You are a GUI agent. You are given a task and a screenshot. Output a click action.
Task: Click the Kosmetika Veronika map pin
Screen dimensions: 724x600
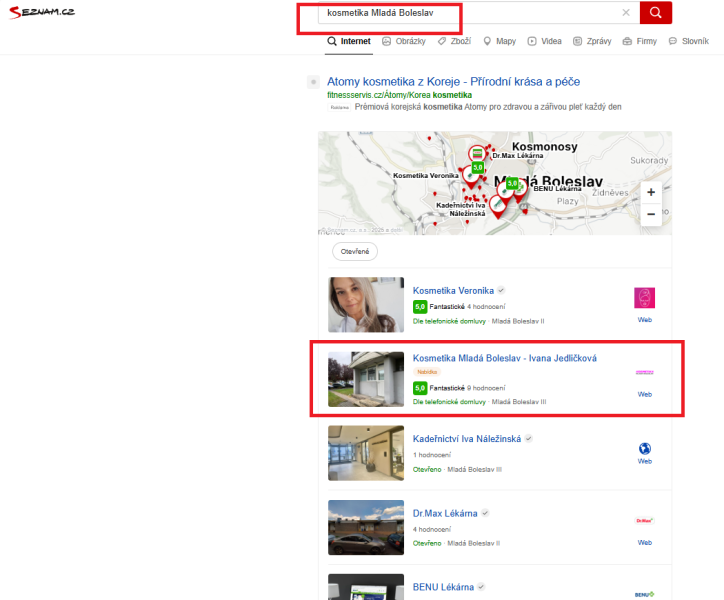click(471, 176)
